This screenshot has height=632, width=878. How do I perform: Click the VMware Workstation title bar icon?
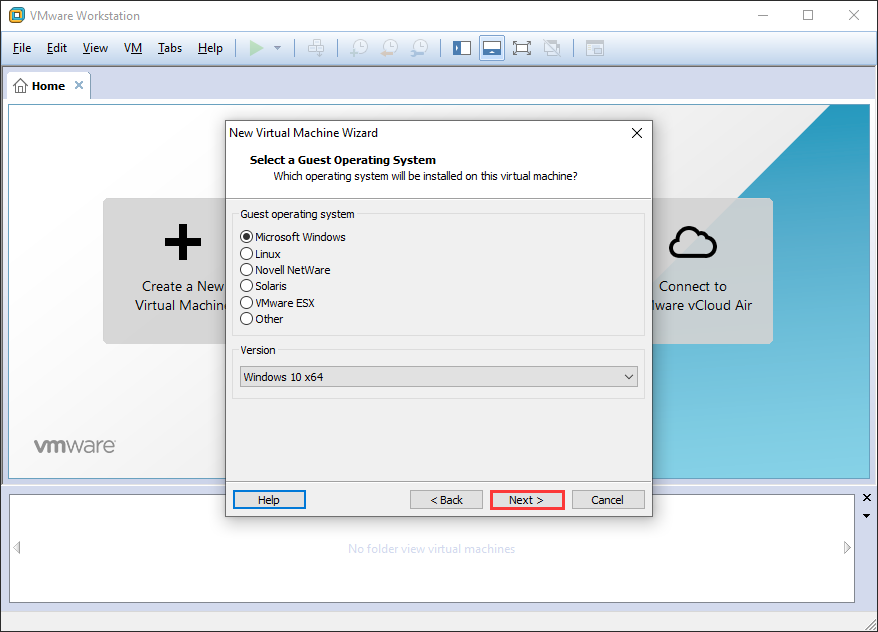pos(17,15)
